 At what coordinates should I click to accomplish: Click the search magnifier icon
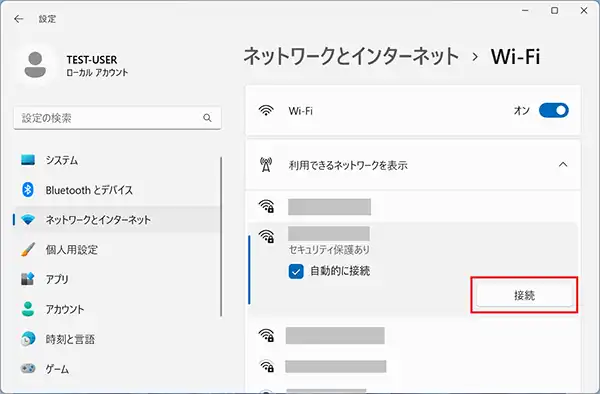pos(207,118)
